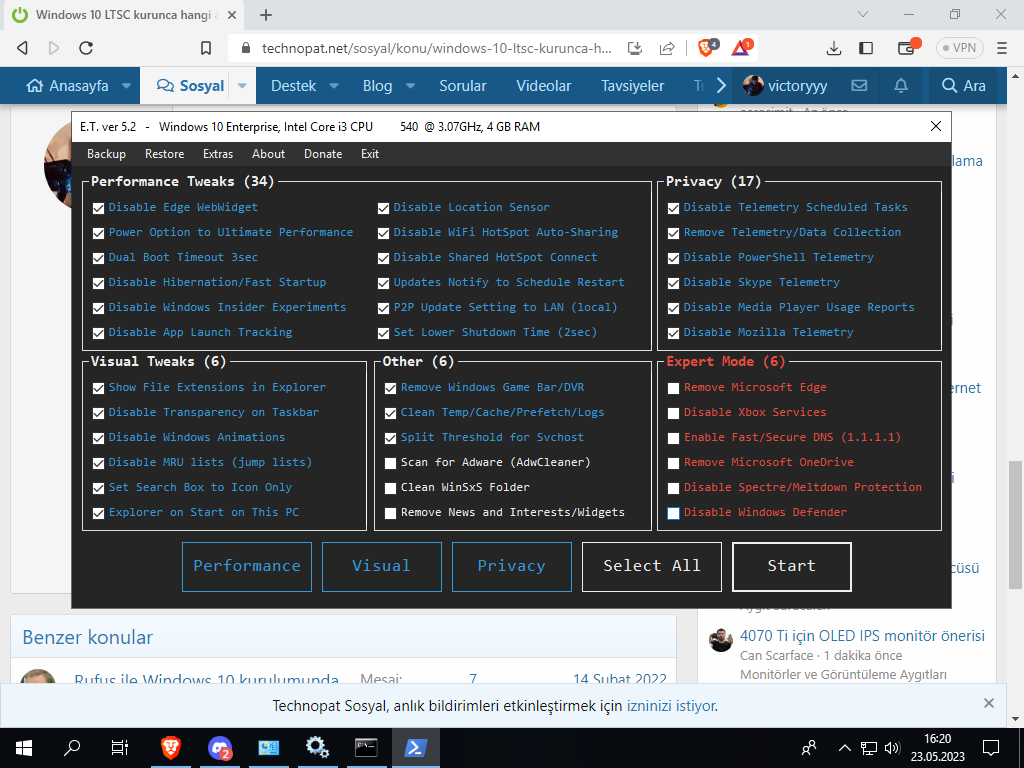Toggle Disable Location Sensor checkbox
This screenshot has height=768, width=1024.
point(383,208)
